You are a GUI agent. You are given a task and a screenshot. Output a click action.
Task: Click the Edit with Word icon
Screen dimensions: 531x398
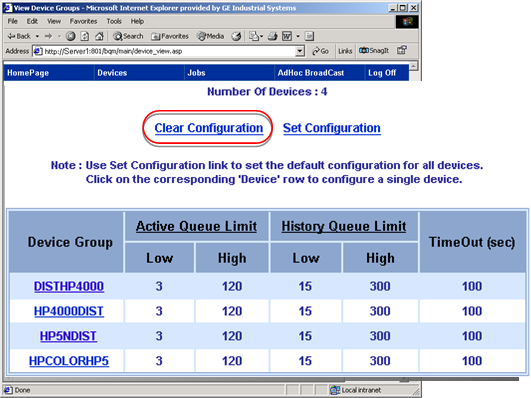(287, 36)
